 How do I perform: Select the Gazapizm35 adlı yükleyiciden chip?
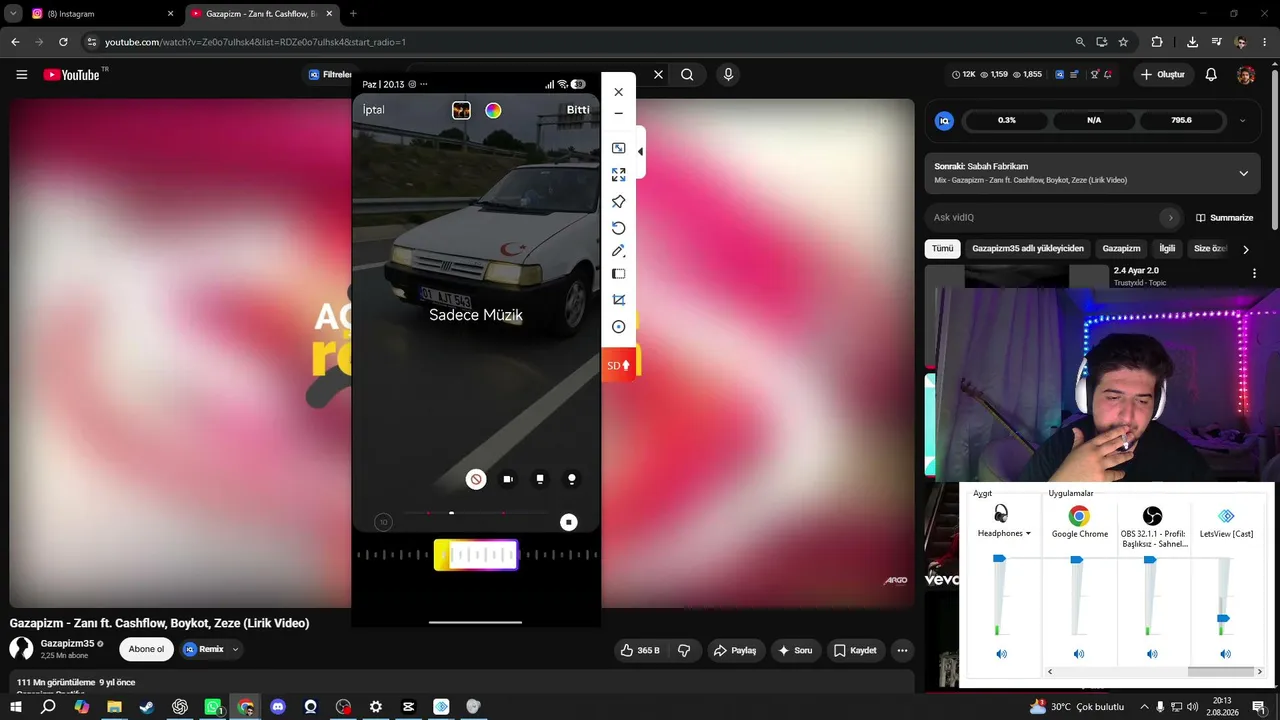click(x=1028, y=249)
